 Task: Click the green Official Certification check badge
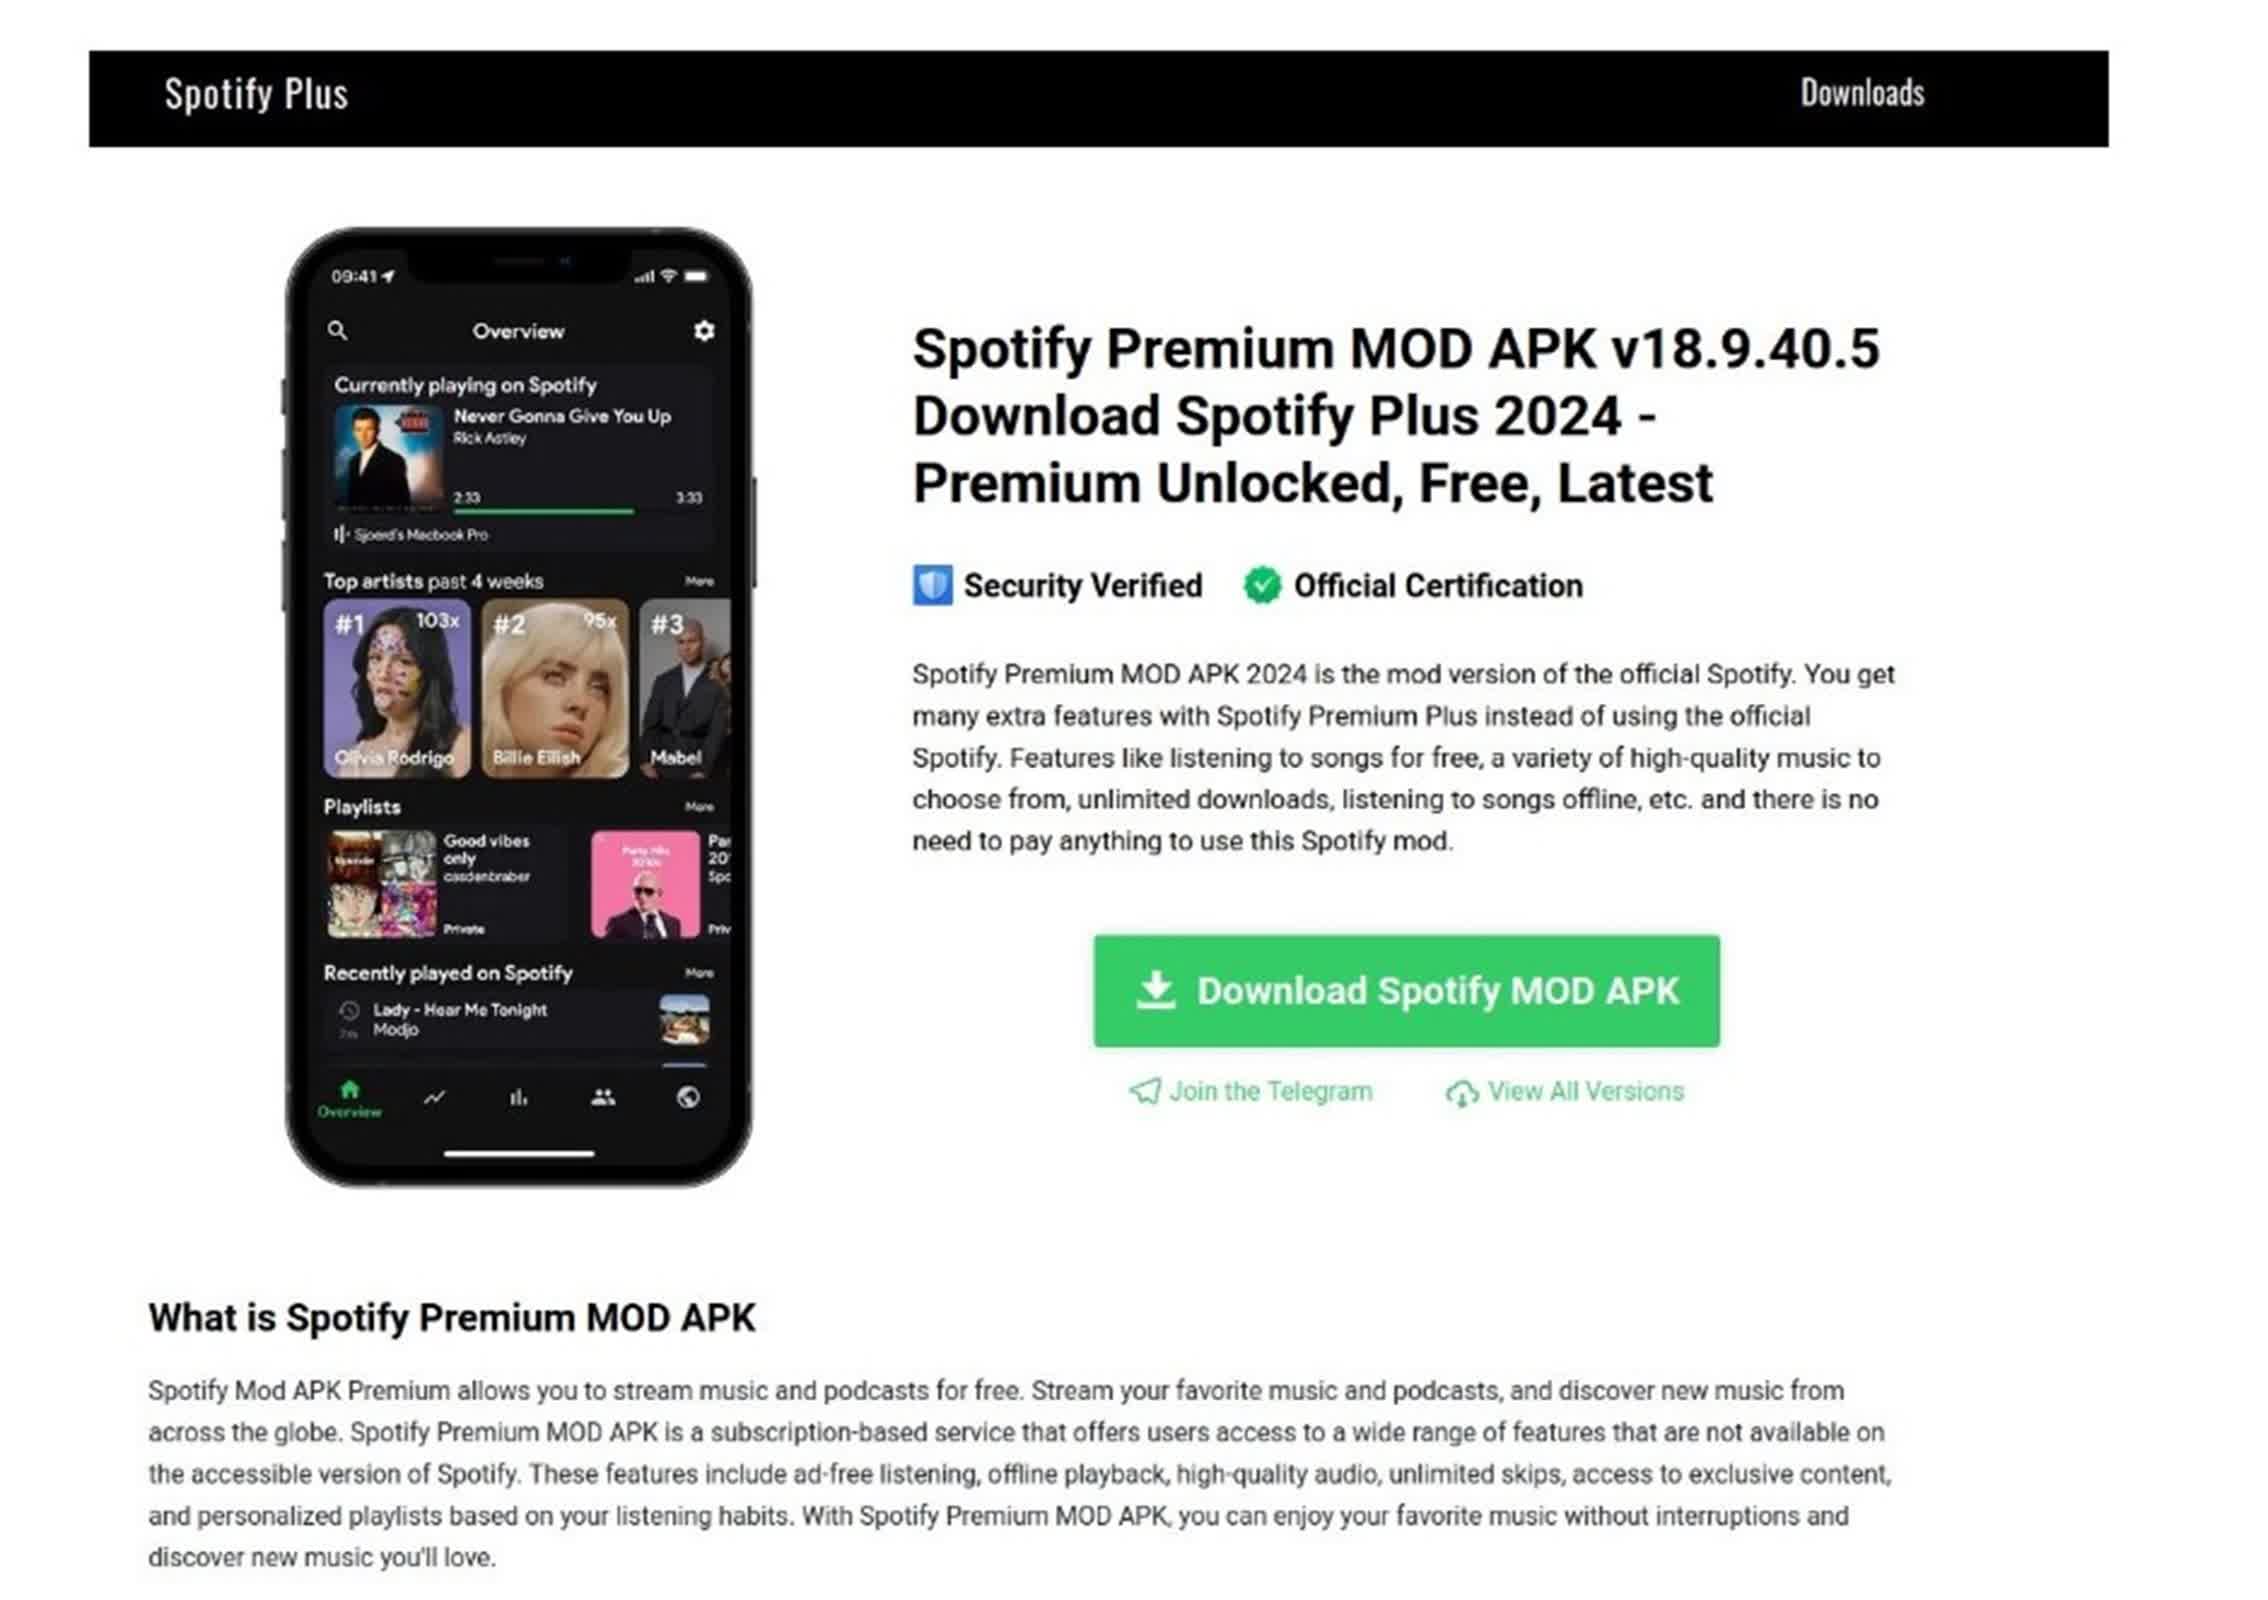[x=1262, y=585]
